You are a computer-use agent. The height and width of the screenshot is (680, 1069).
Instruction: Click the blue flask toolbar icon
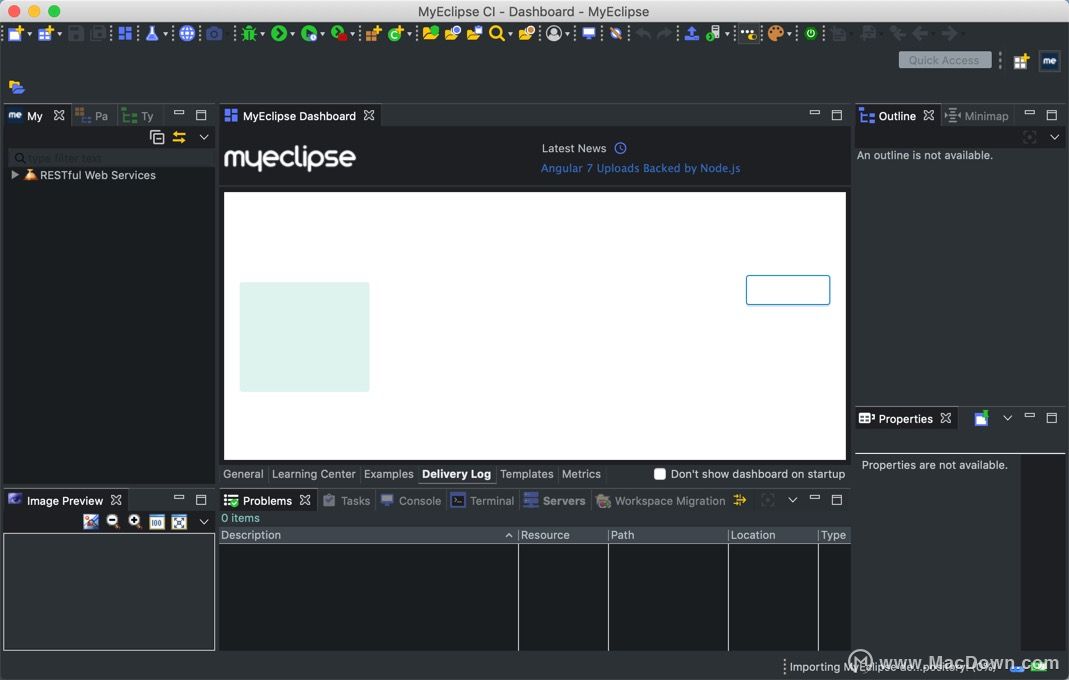point(152,33)
